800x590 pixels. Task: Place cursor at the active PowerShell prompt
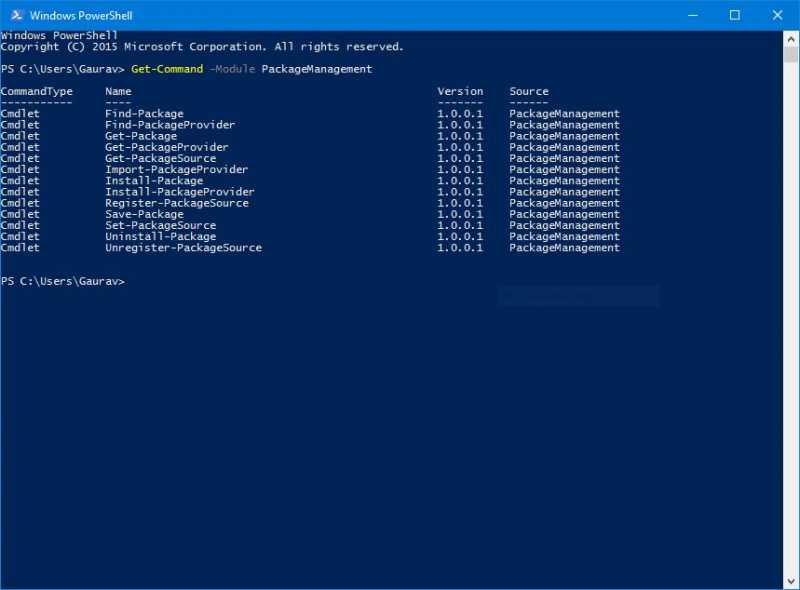130,281
